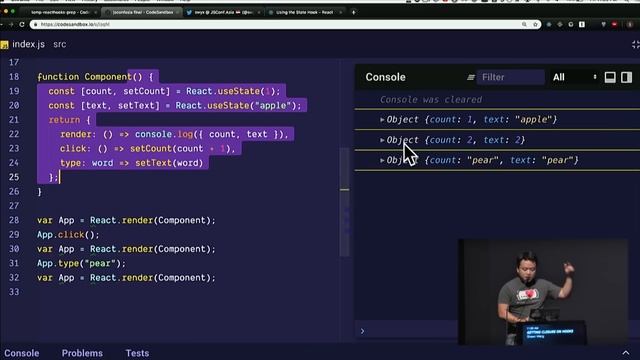Click the speaker video thumbnail
This screenshot has height=360, width=640.
(543, 292)
